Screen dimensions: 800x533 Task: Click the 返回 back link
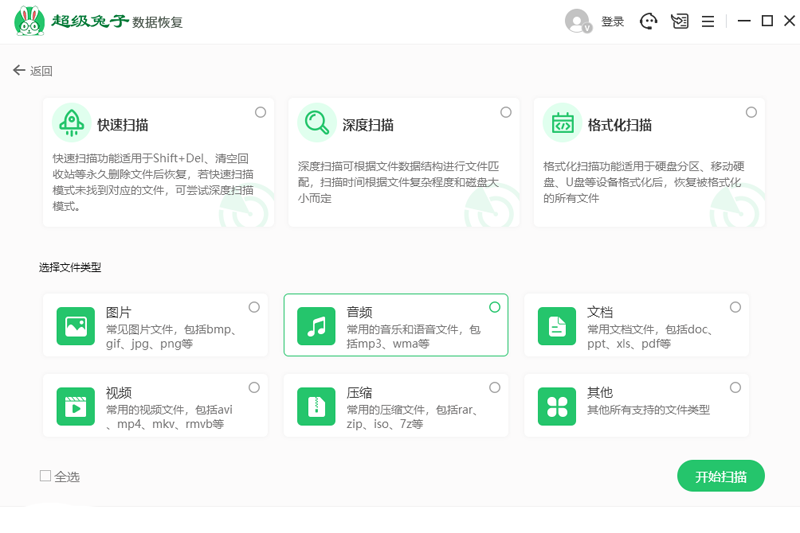click(x=41, y=71)
